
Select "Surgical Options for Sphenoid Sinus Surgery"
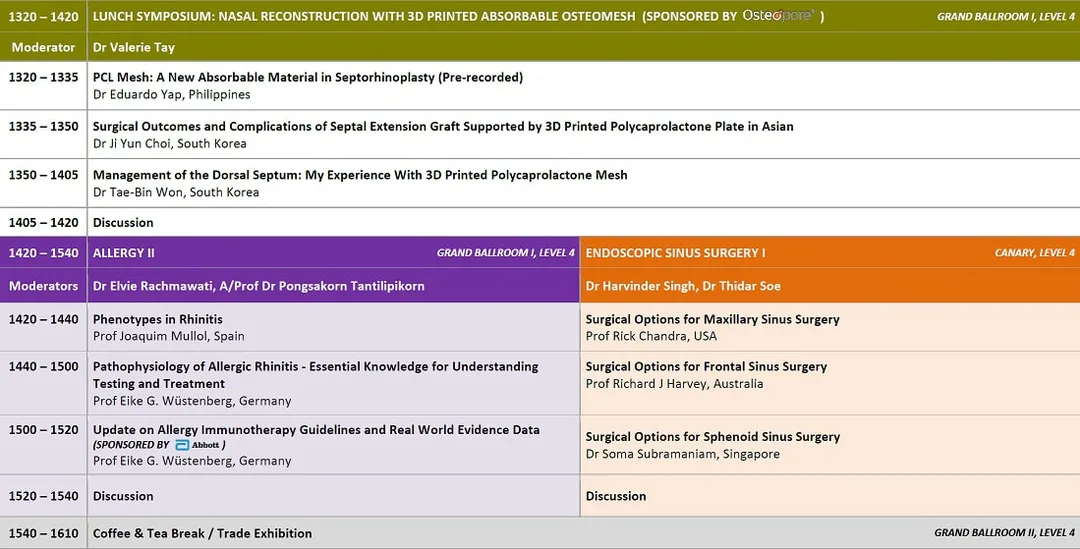[713, 437]
